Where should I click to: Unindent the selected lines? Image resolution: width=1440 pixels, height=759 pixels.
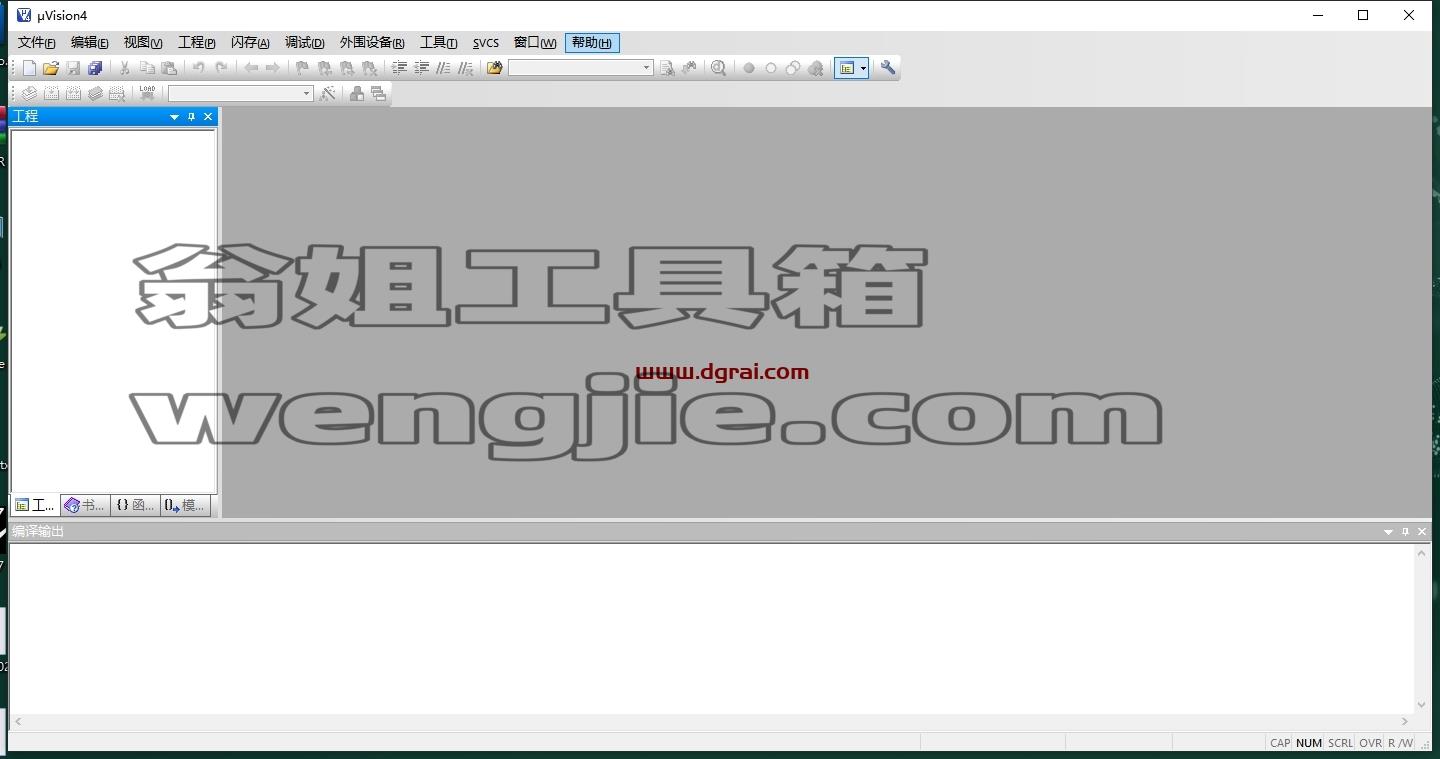(x=421, y=68)
